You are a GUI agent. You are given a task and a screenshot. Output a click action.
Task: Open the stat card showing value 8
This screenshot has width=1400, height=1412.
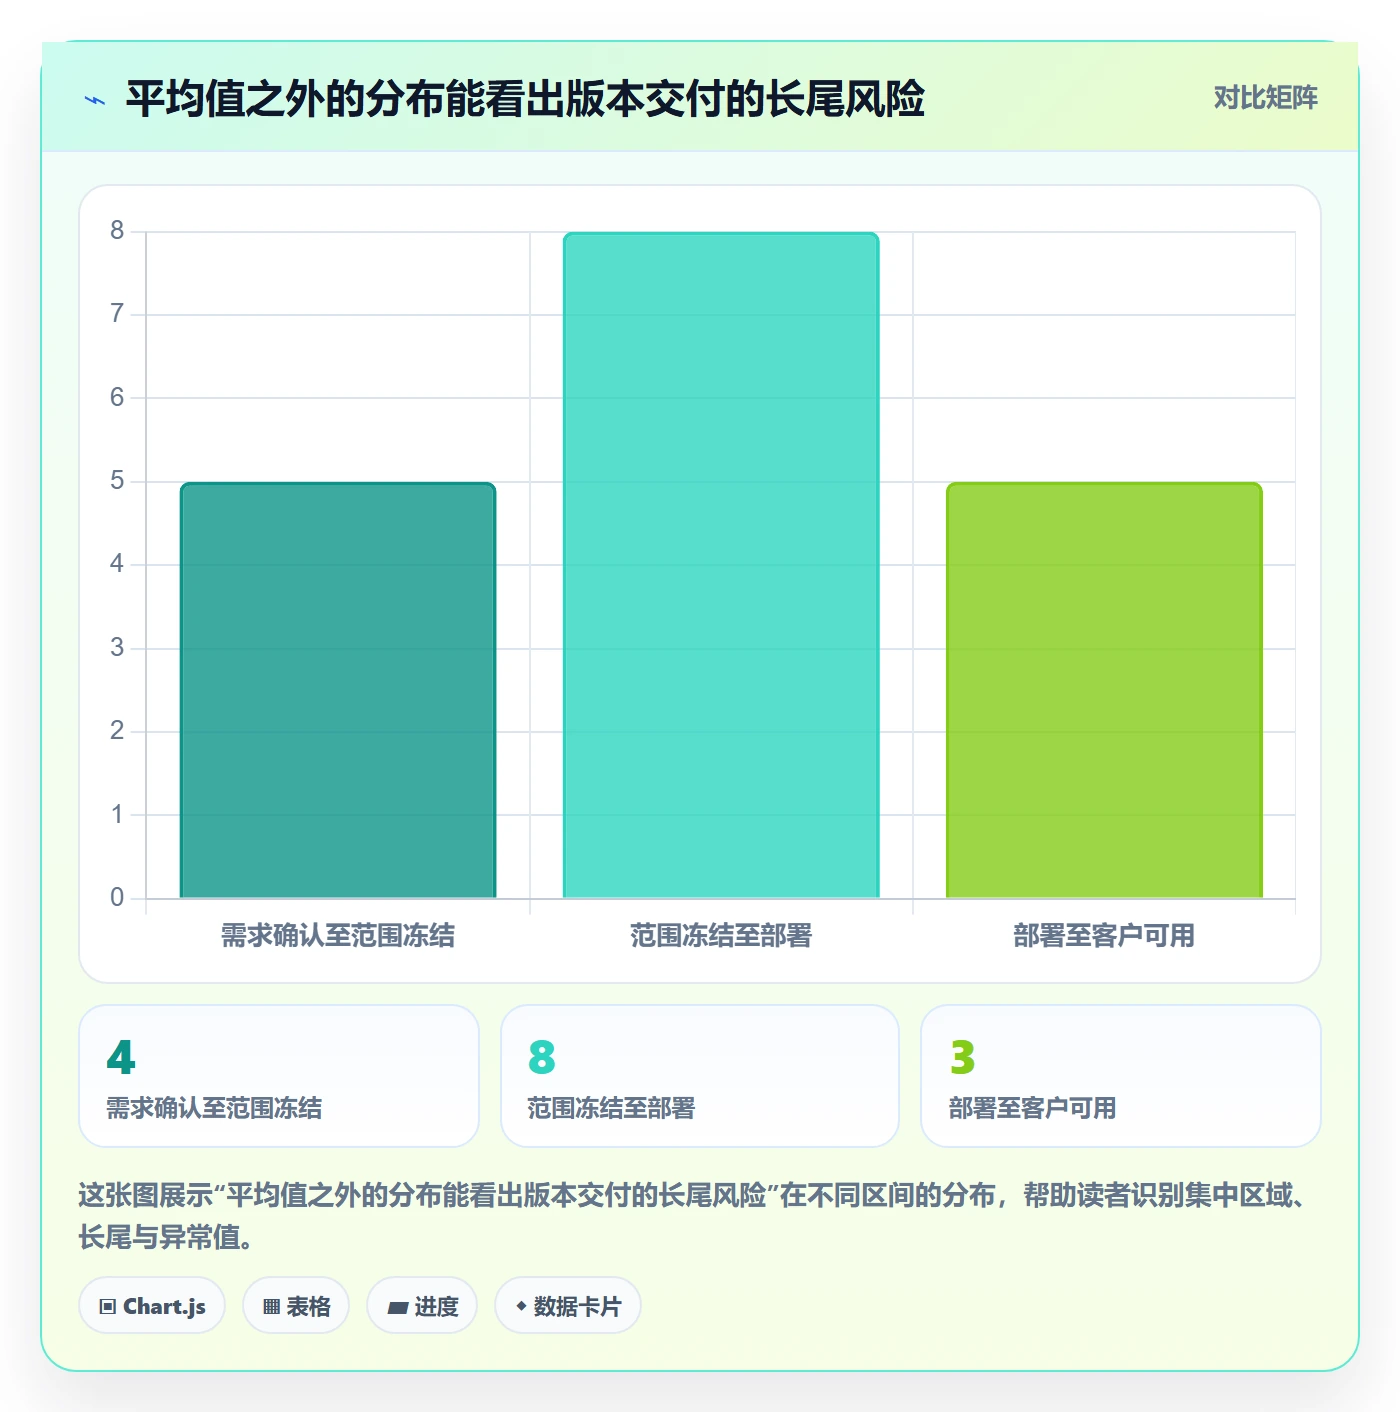coord(700,1076)
